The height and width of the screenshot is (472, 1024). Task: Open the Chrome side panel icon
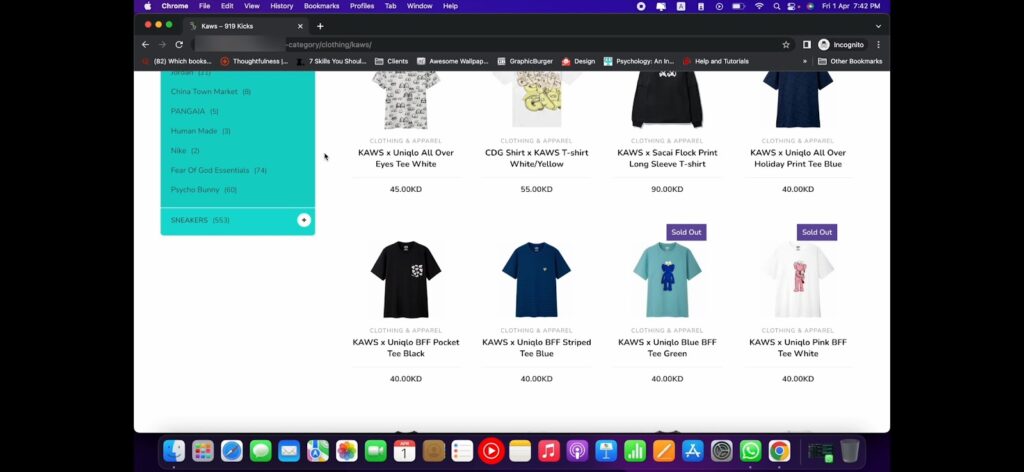coord(807,44)
